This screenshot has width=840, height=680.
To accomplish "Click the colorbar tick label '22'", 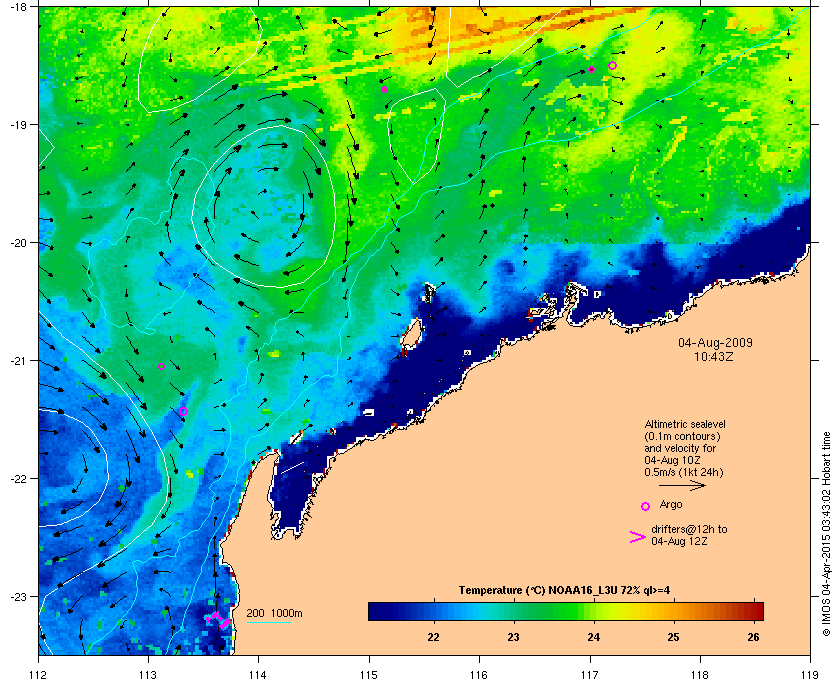I will (x=433, y=637).
